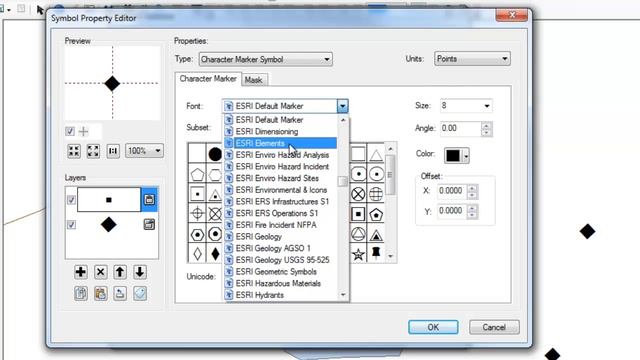Select the Character Marker tab
Screen dimensions: 640x360
(208, 79)
